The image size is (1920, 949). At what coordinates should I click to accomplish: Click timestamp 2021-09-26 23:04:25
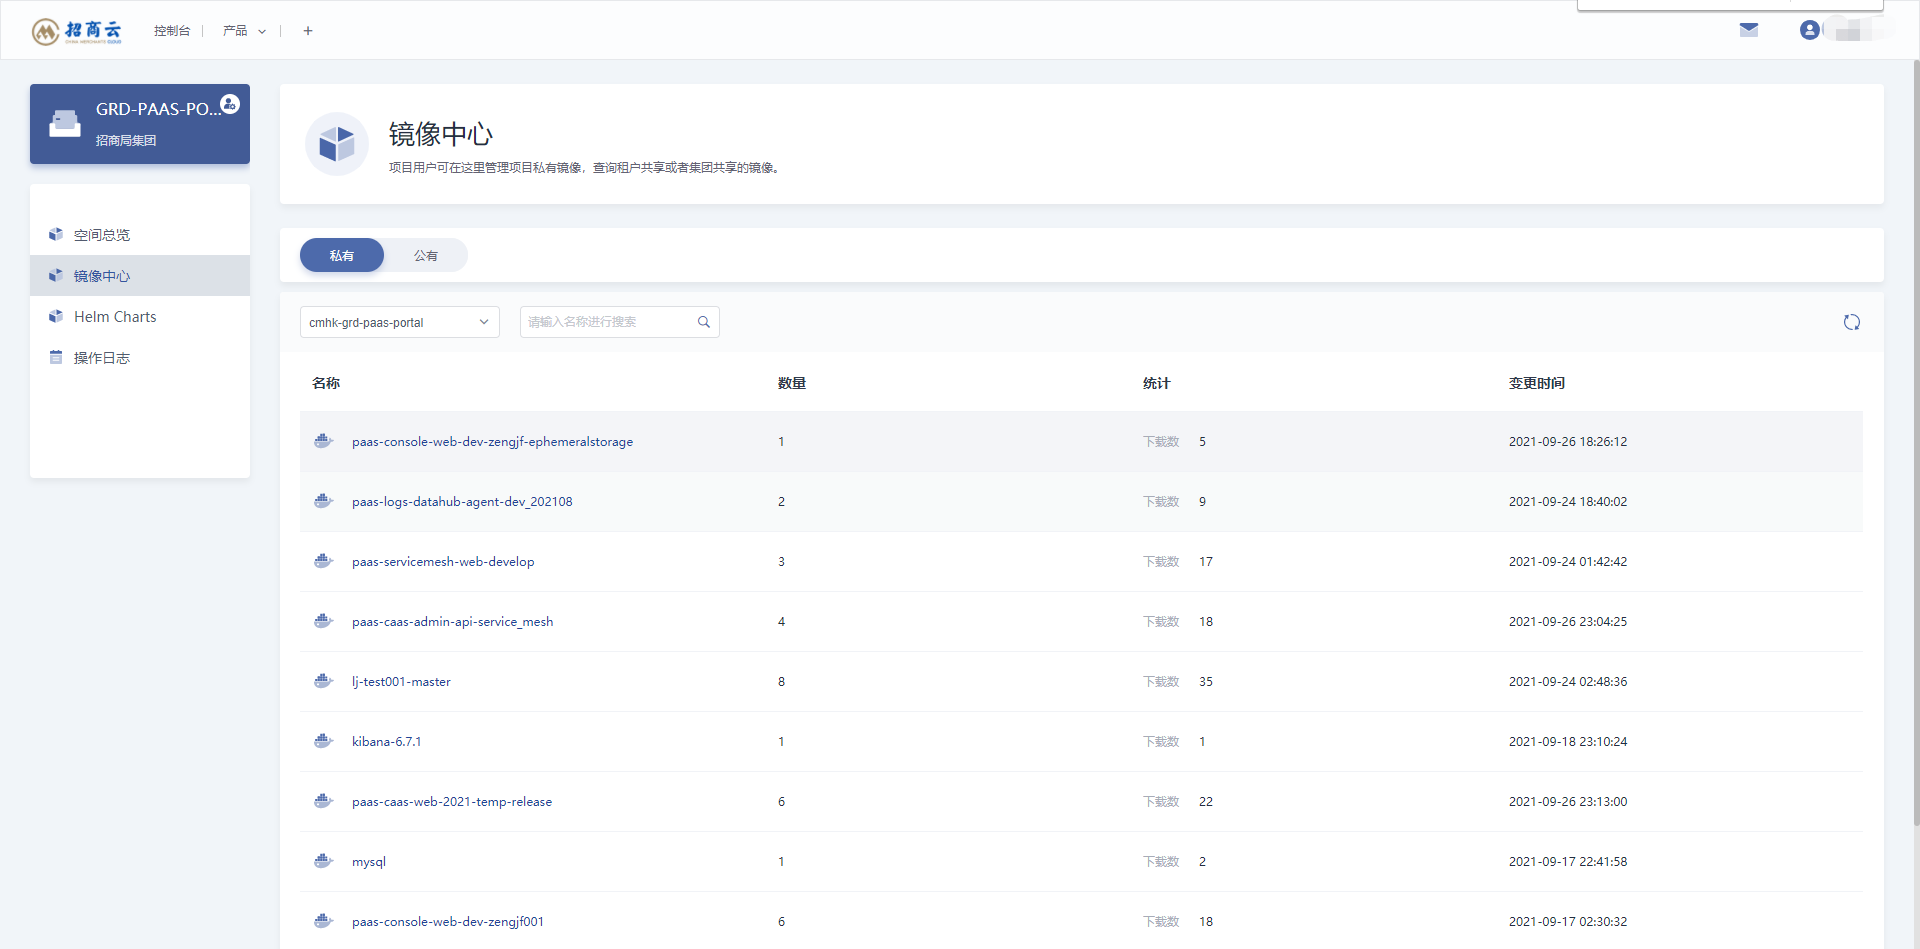(x=1568, y=621)
